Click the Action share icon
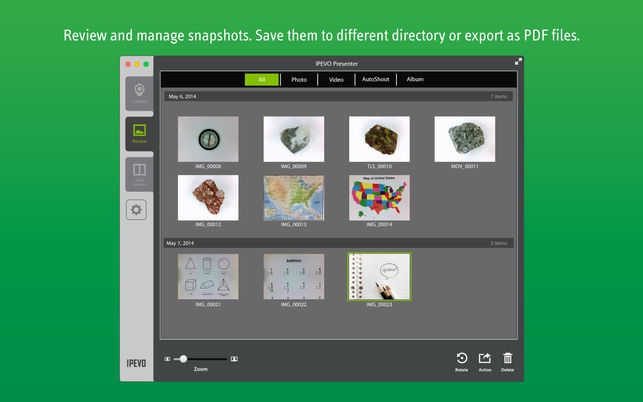643x402 pixels. coord(485,359)
